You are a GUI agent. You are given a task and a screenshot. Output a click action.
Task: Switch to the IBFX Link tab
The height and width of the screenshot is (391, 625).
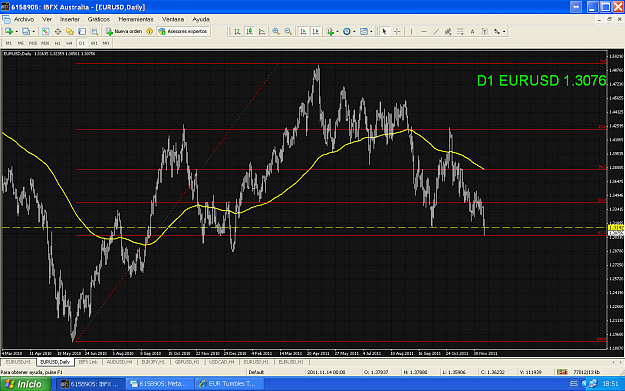point(88,362)
